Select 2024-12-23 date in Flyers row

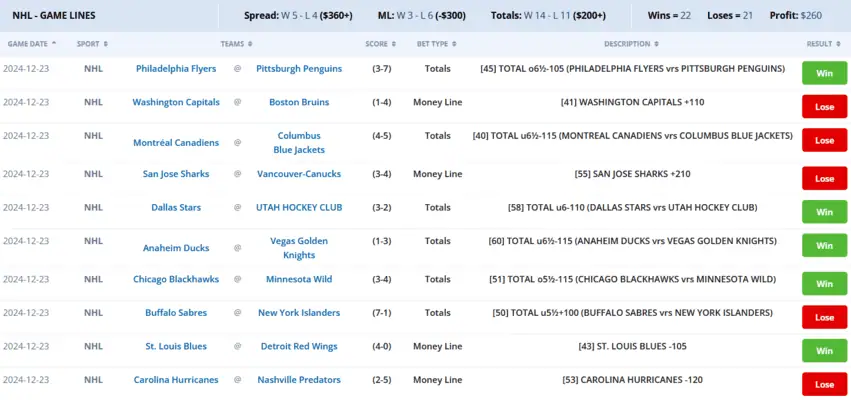(26, 69)
